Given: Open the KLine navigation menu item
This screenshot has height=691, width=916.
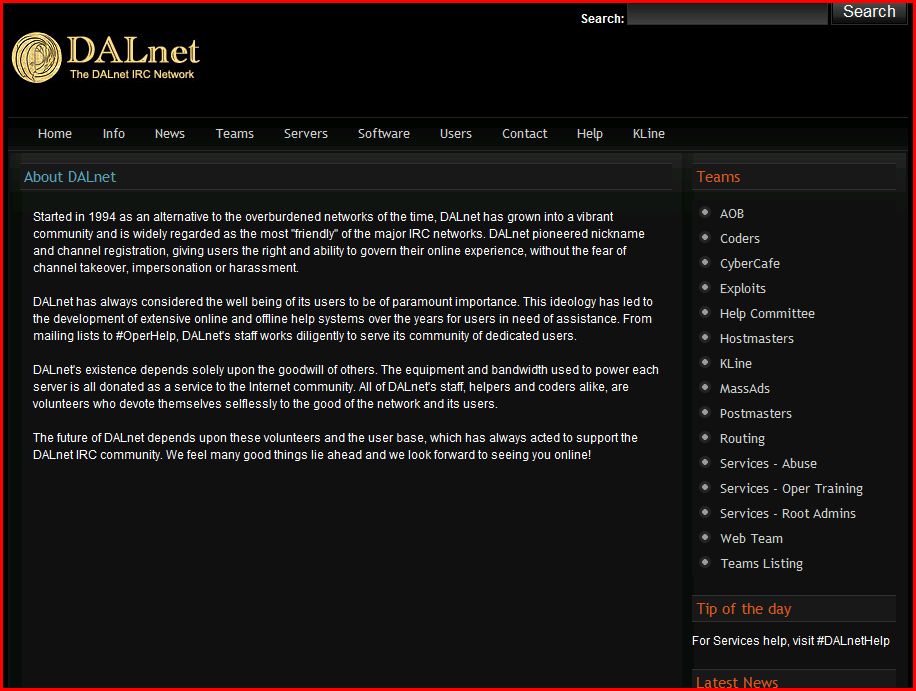Looking at the screenshot, I should (648, 134).
